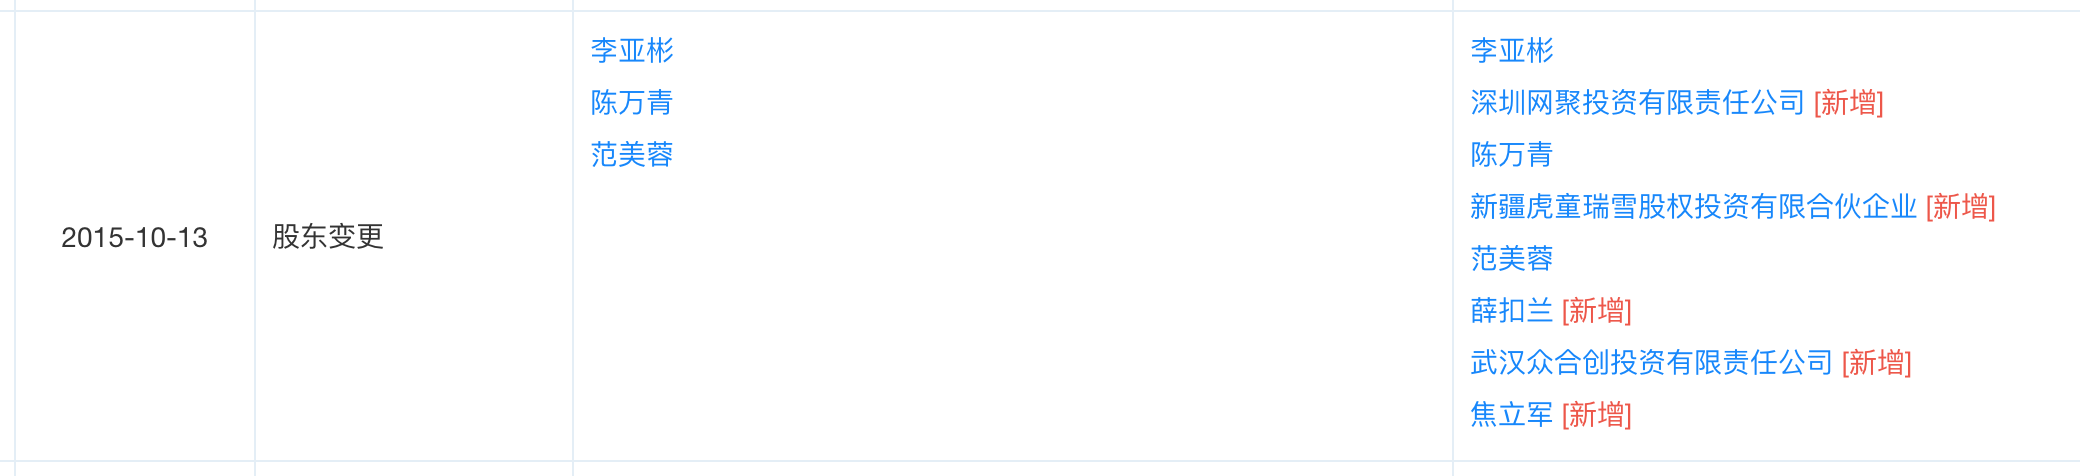Open 新疆虎童瑞雪股权投资有限合伙企业 link
This screenshot has width=2080, height=476.
[1693, 206]
